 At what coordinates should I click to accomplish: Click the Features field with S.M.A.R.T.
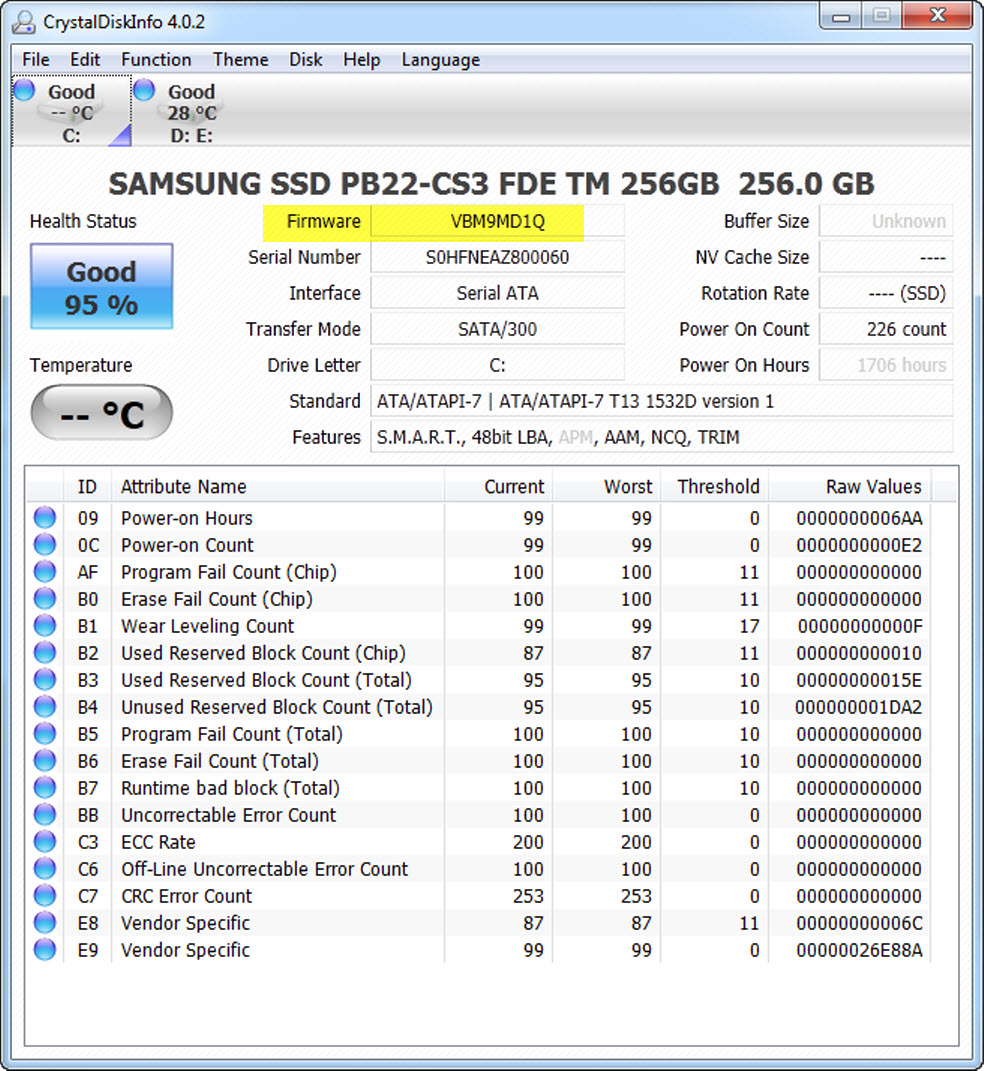661,437
